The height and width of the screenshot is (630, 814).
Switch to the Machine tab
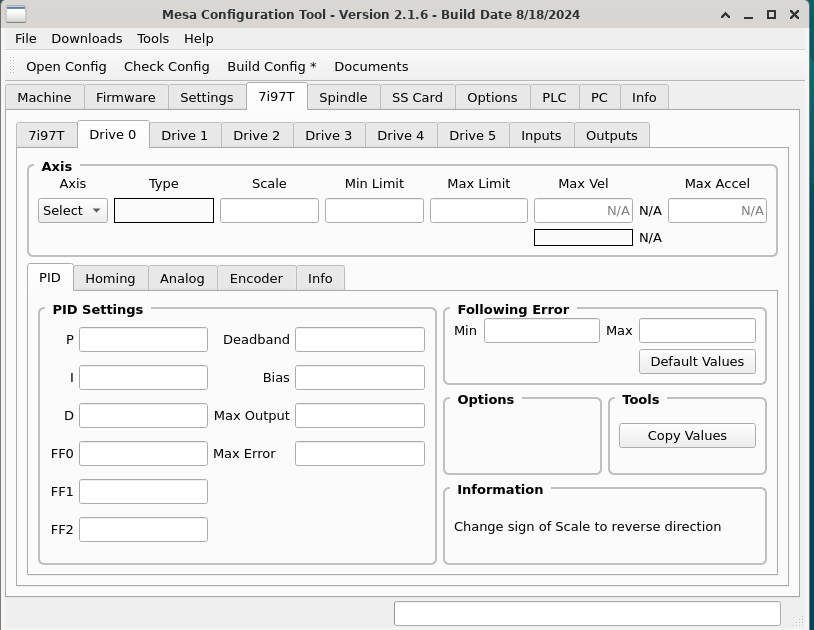[x=45, y=98]
